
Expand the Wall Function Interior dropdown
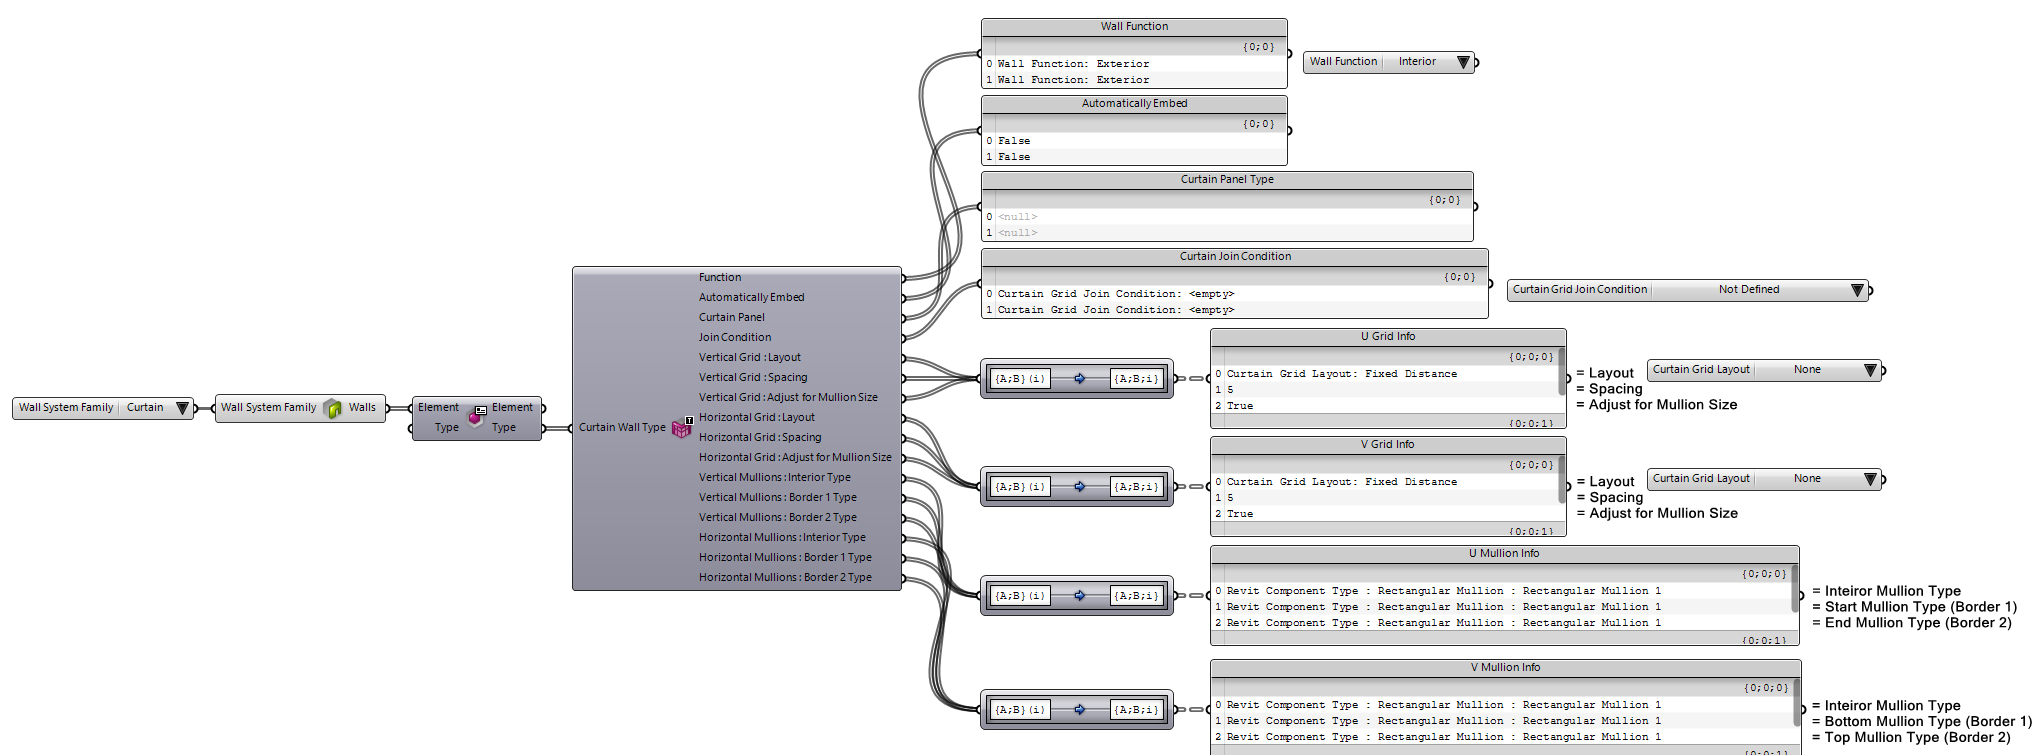pyautogui.click(x=1463, y=62)
